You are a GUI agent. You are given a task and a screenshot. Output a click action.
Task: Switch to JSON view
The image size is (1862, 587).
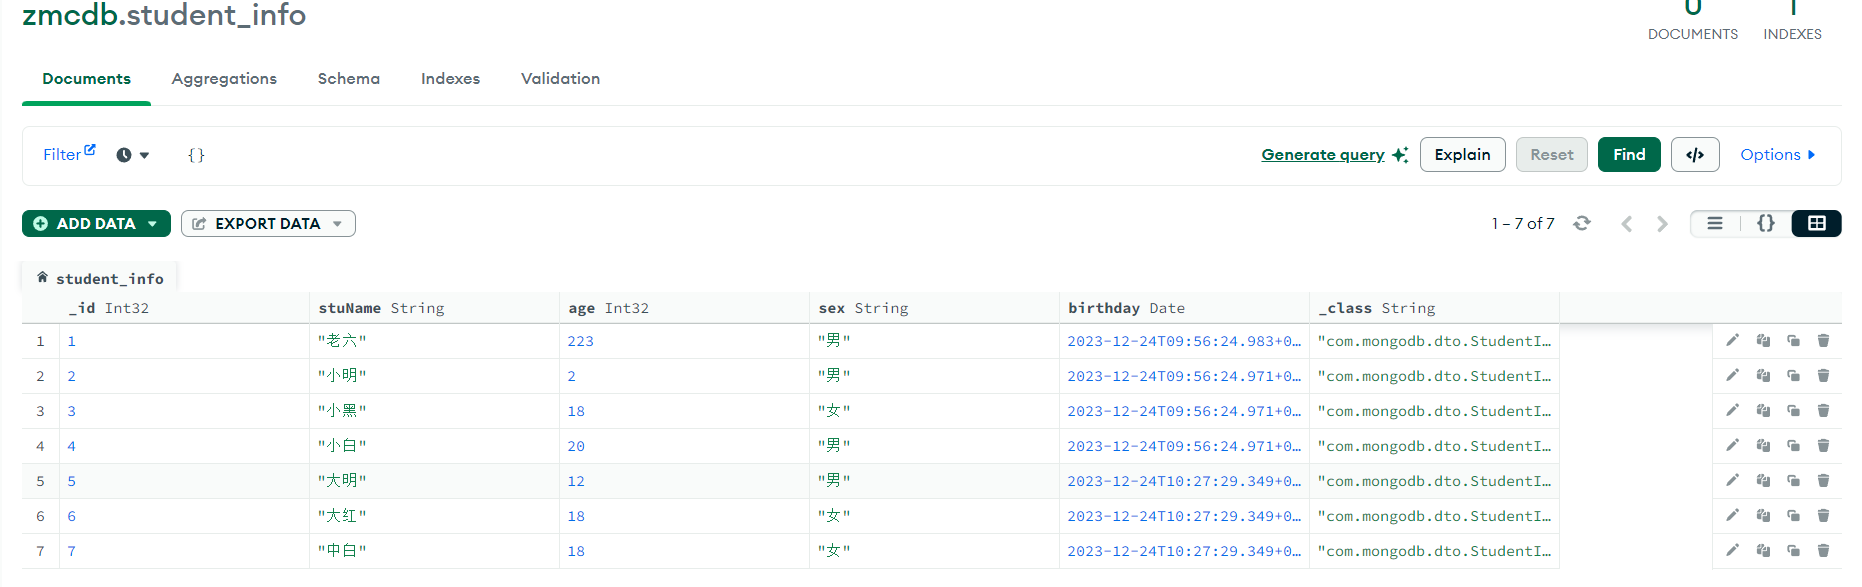pyautogui.click(x=1766, y=223)
